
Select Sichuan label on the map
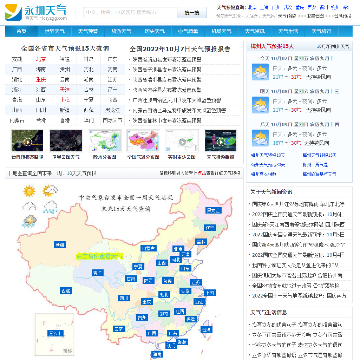124,298
